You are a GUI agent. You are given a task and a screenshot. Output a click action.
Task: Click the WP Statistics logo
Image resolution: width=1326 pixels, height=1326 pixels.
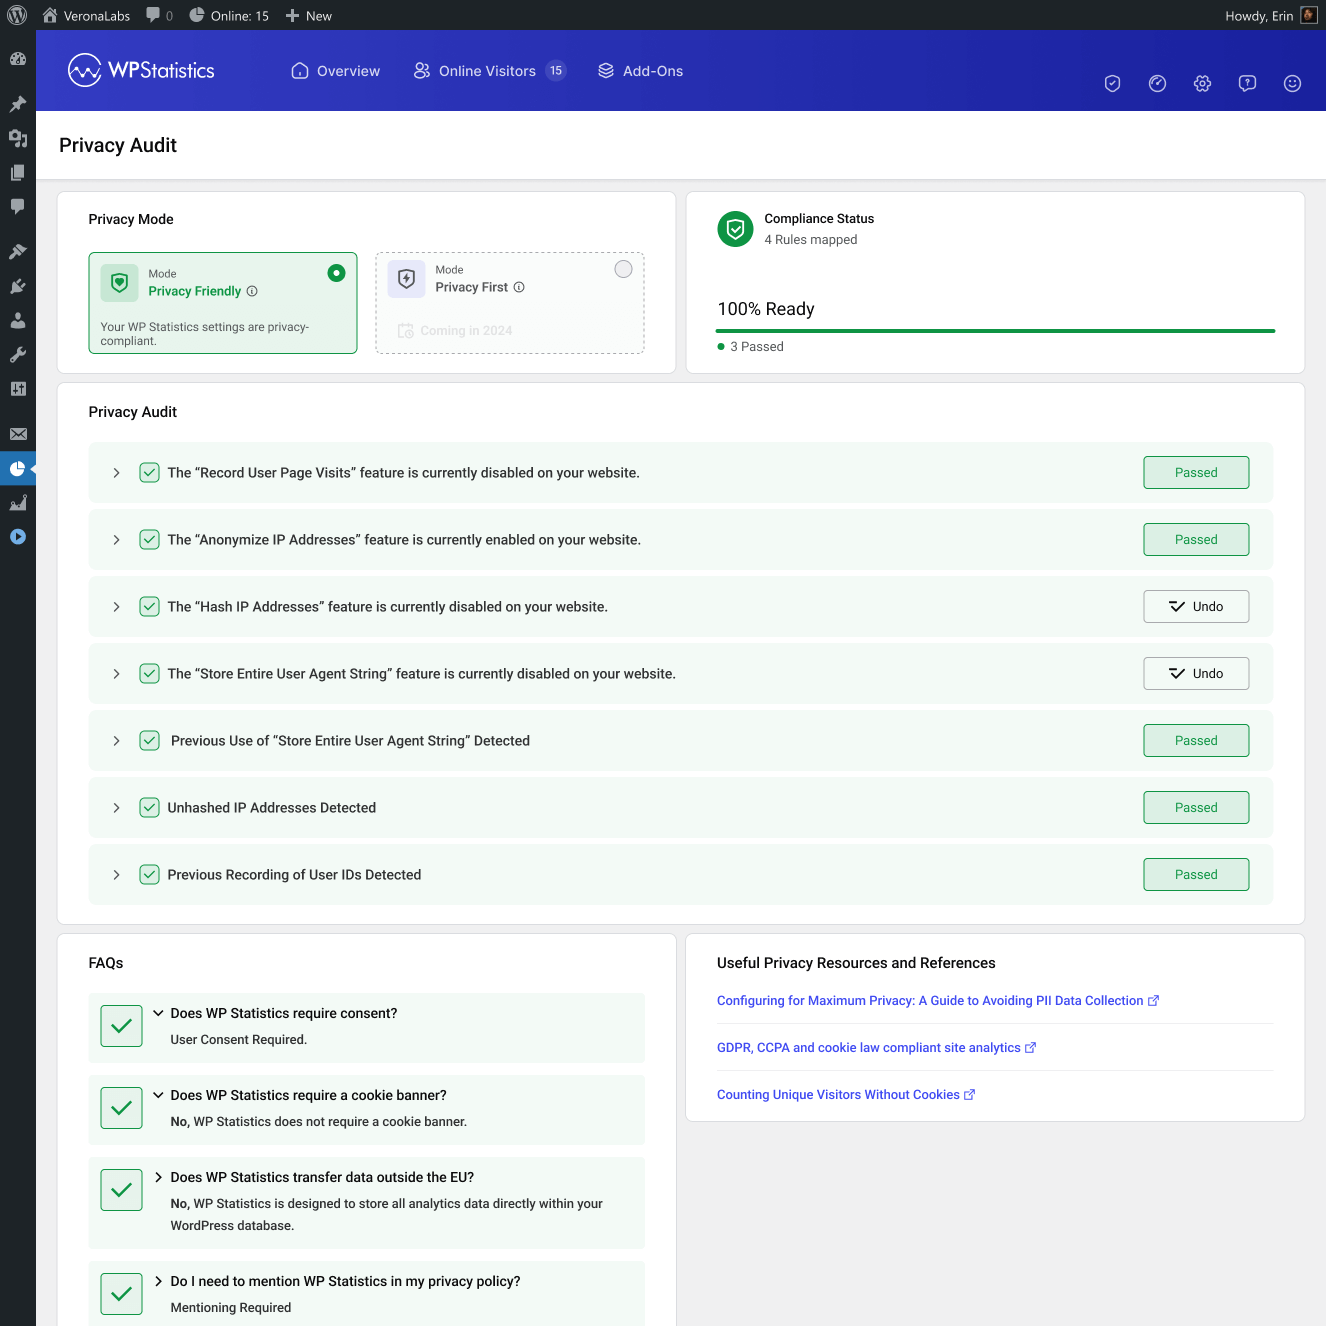[141, 70]
